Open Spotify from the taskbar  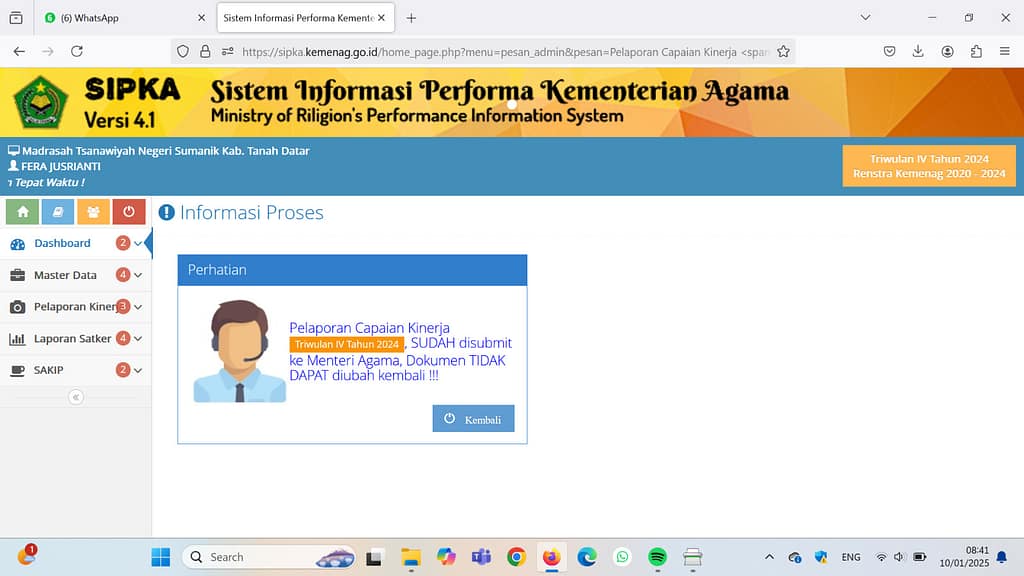tap(657, 557)
